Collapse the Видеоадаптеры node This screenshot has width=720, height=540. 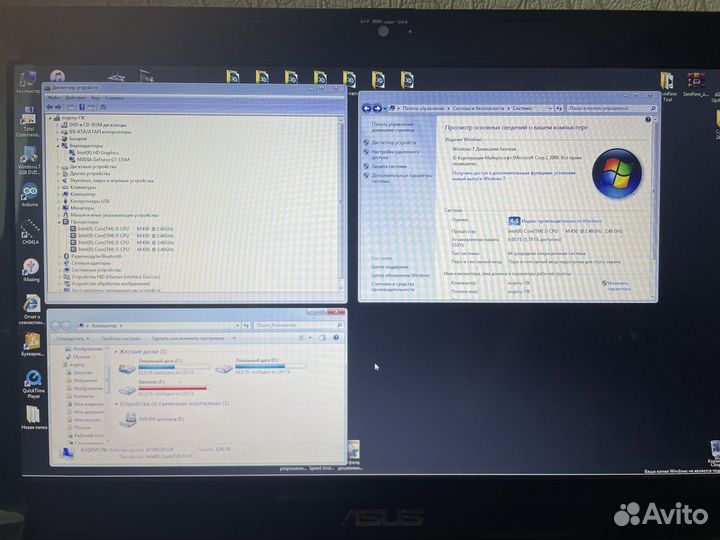[58, 146]
